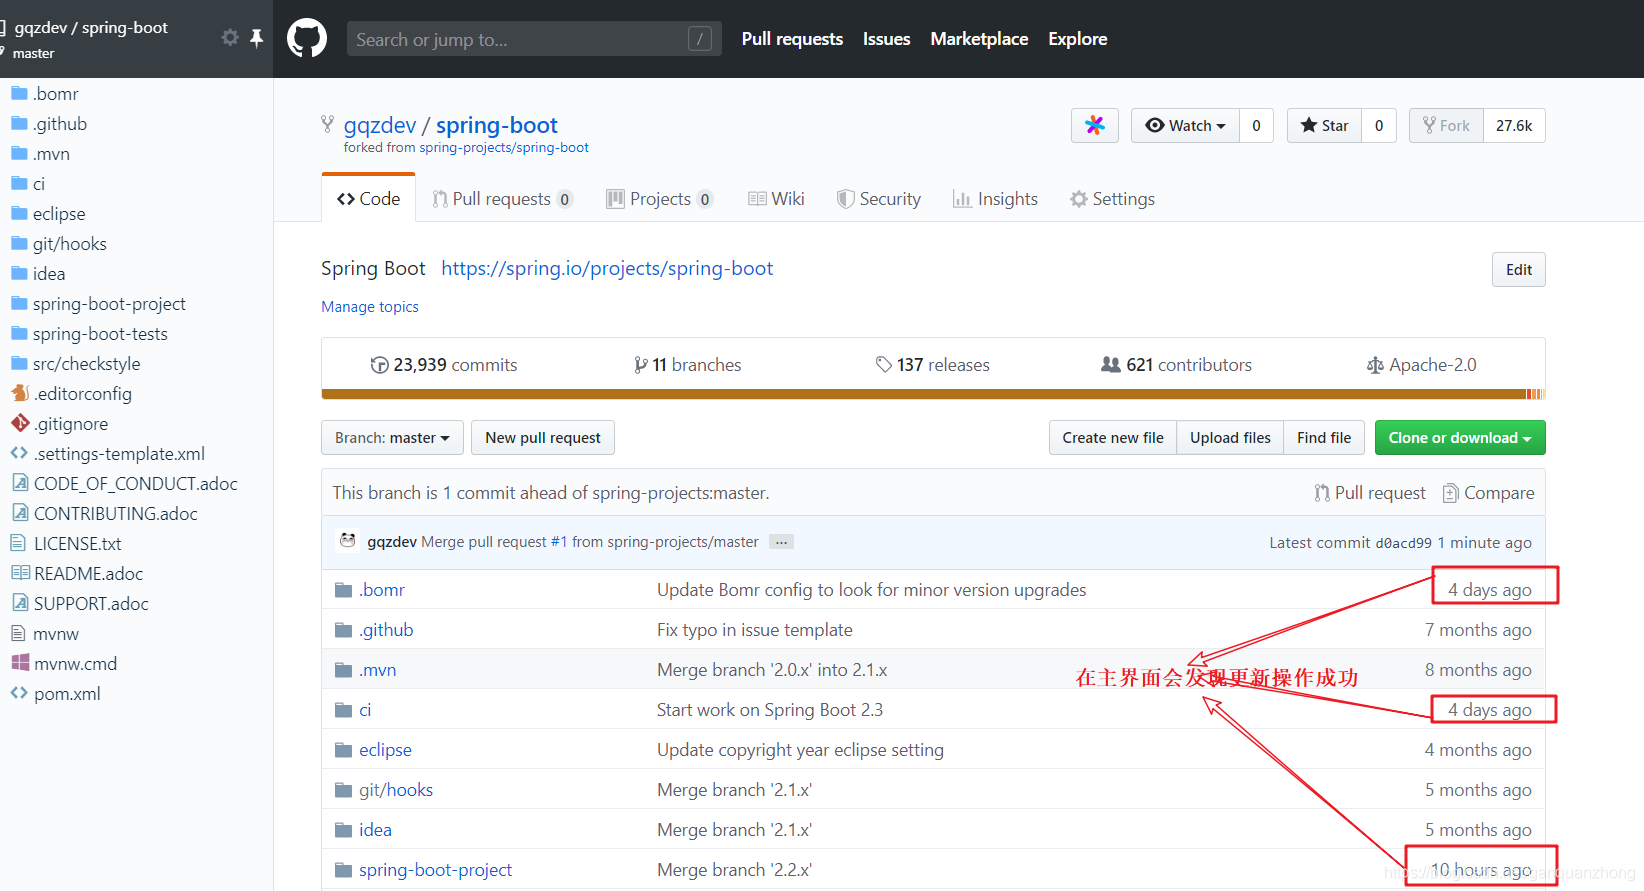Open the gqzdev owner link
The image size is (1644, 891).
click(x=380, y=125)
